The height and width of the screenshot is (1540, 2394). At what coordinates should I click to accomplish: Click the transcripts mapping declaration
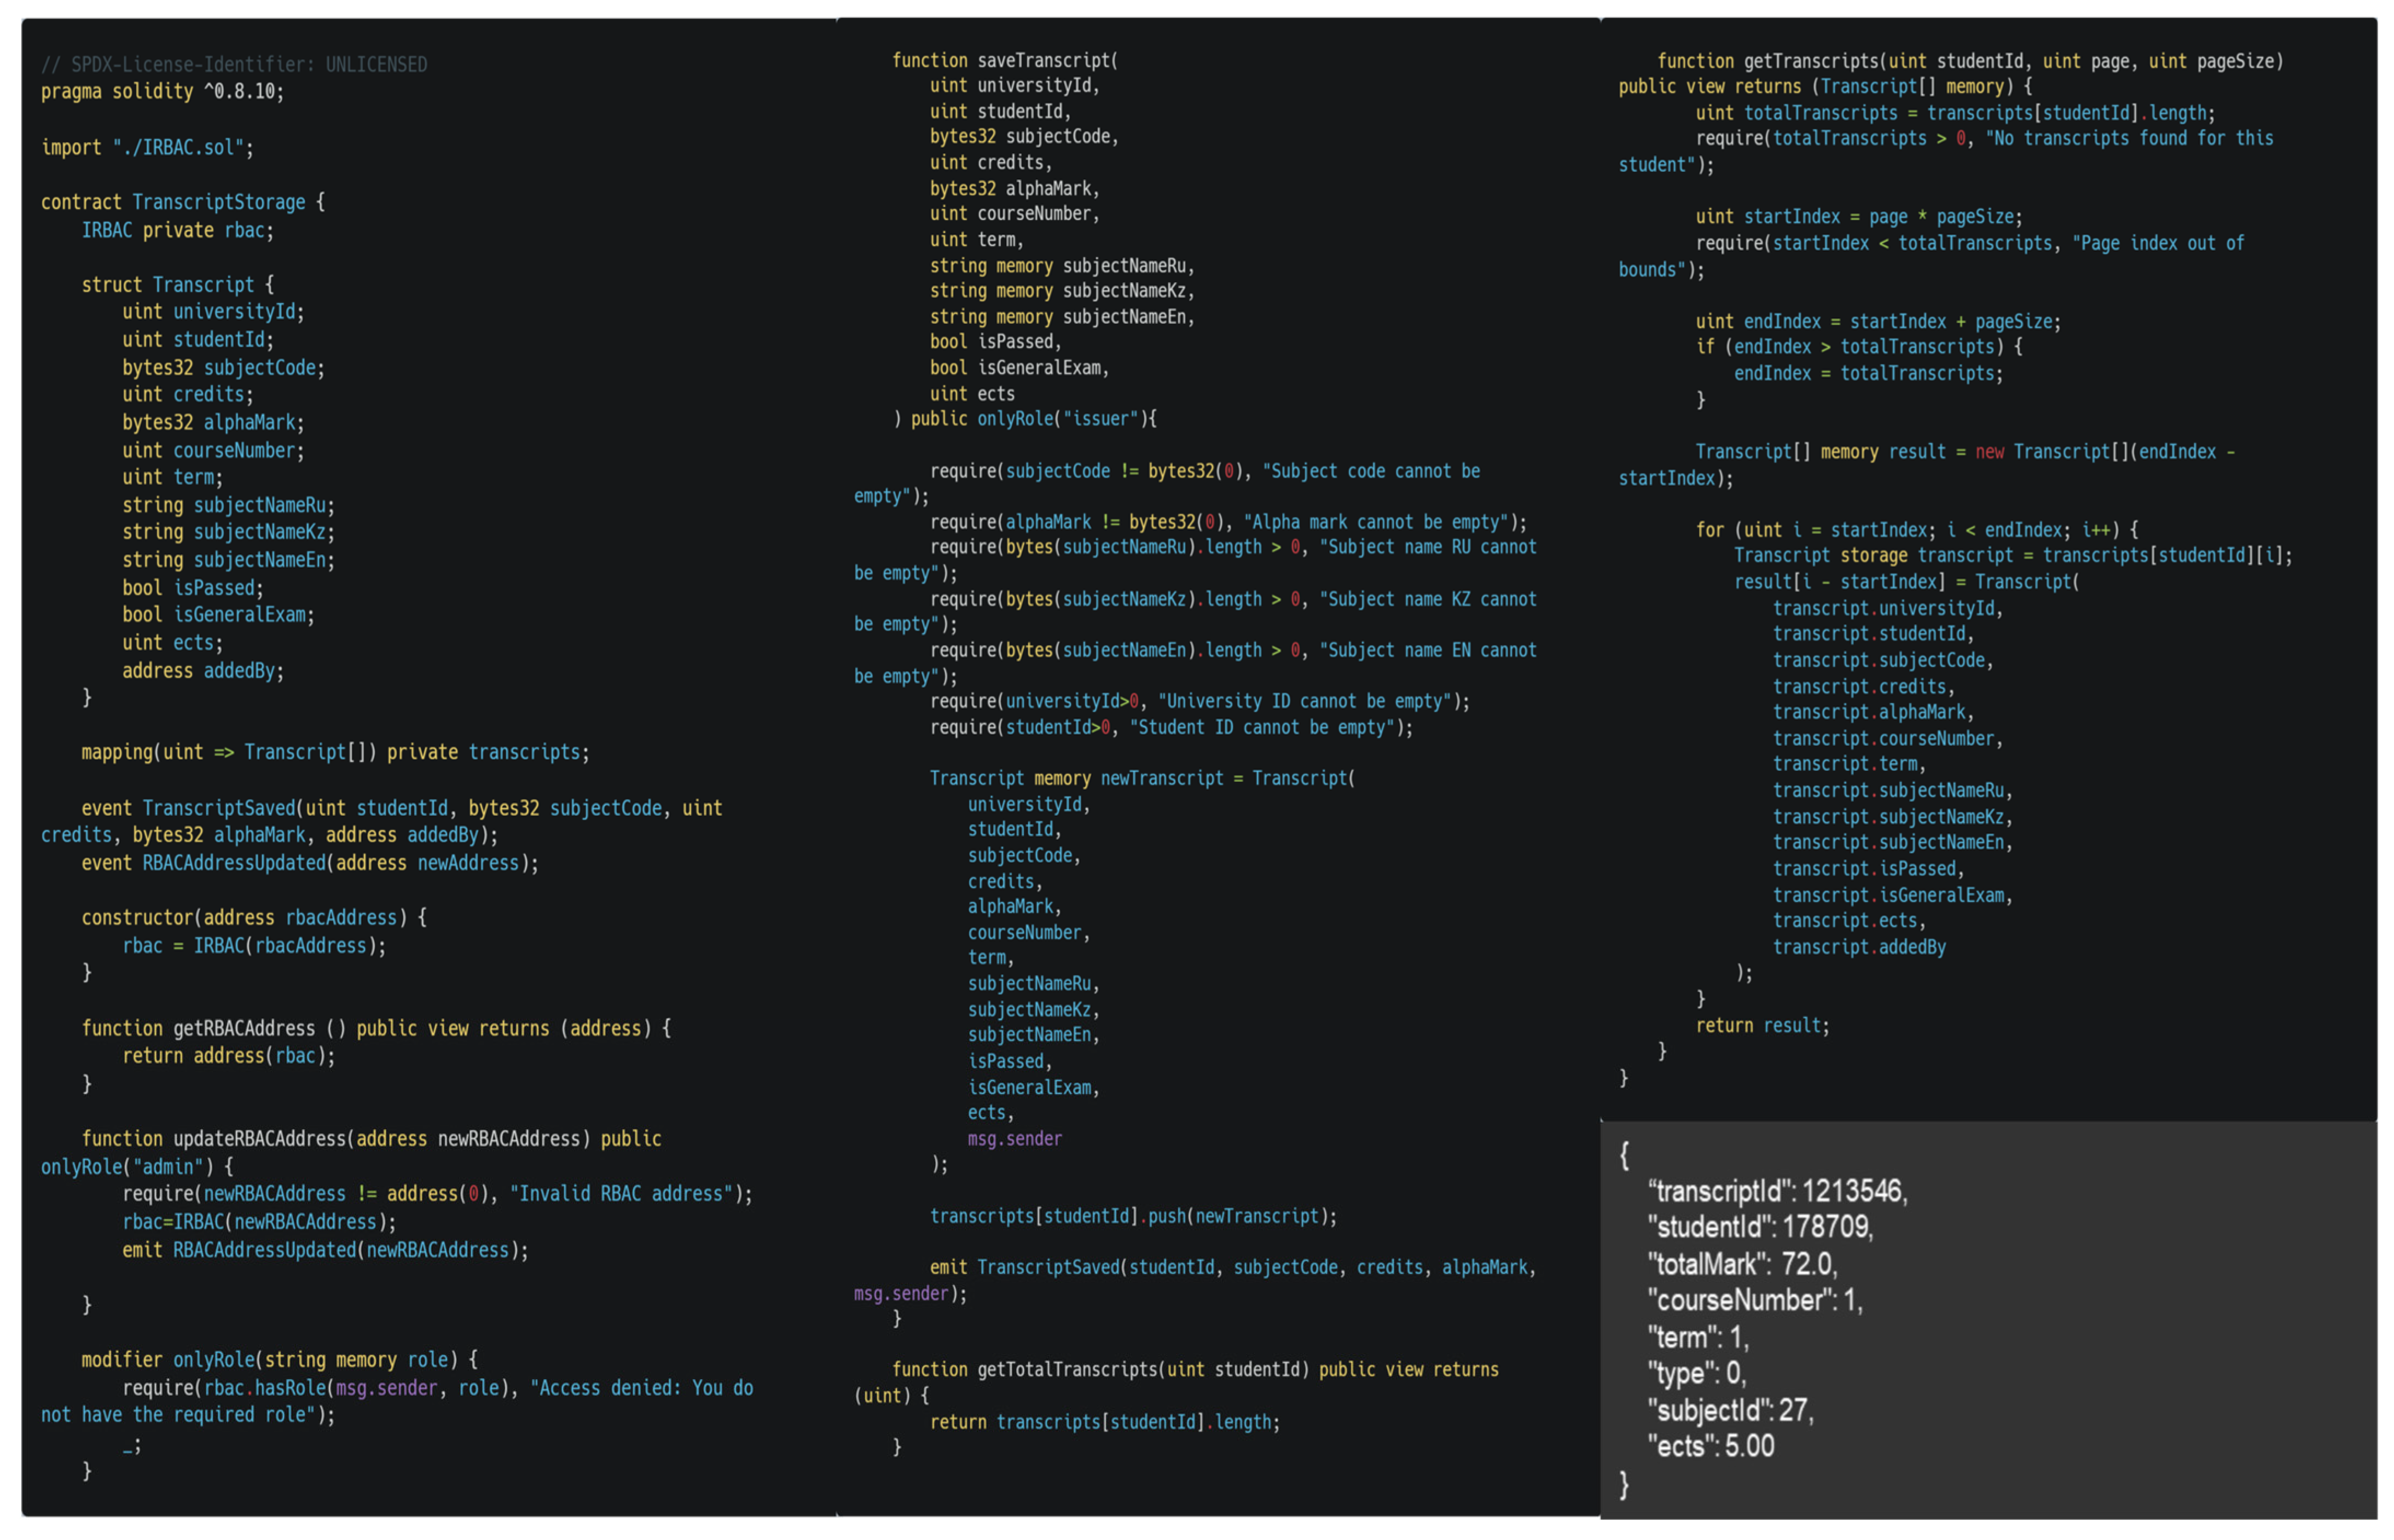335,752
